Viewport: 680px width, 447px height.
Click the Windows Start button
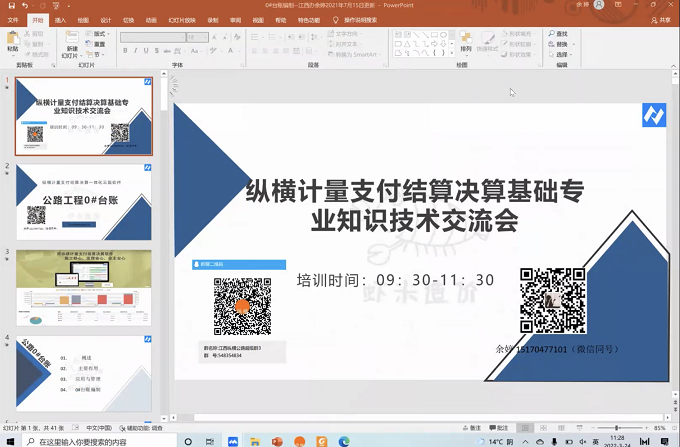click(x=10, y=441)
